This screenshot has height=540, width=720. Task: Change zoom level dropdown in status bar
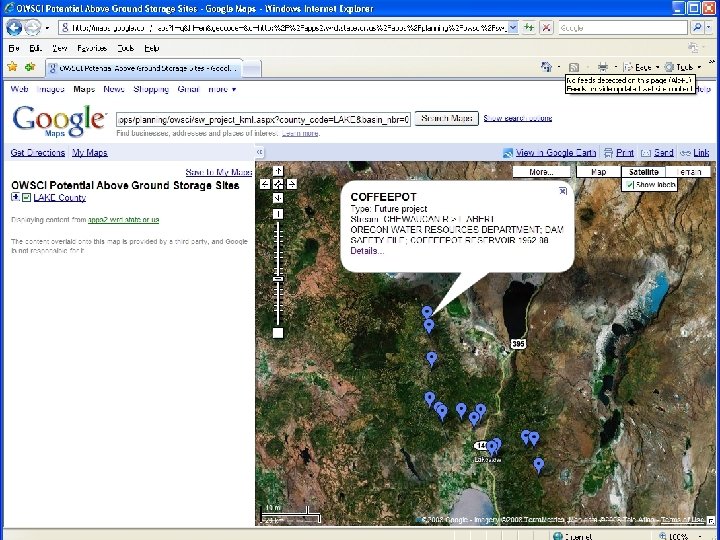pos(699,536)
